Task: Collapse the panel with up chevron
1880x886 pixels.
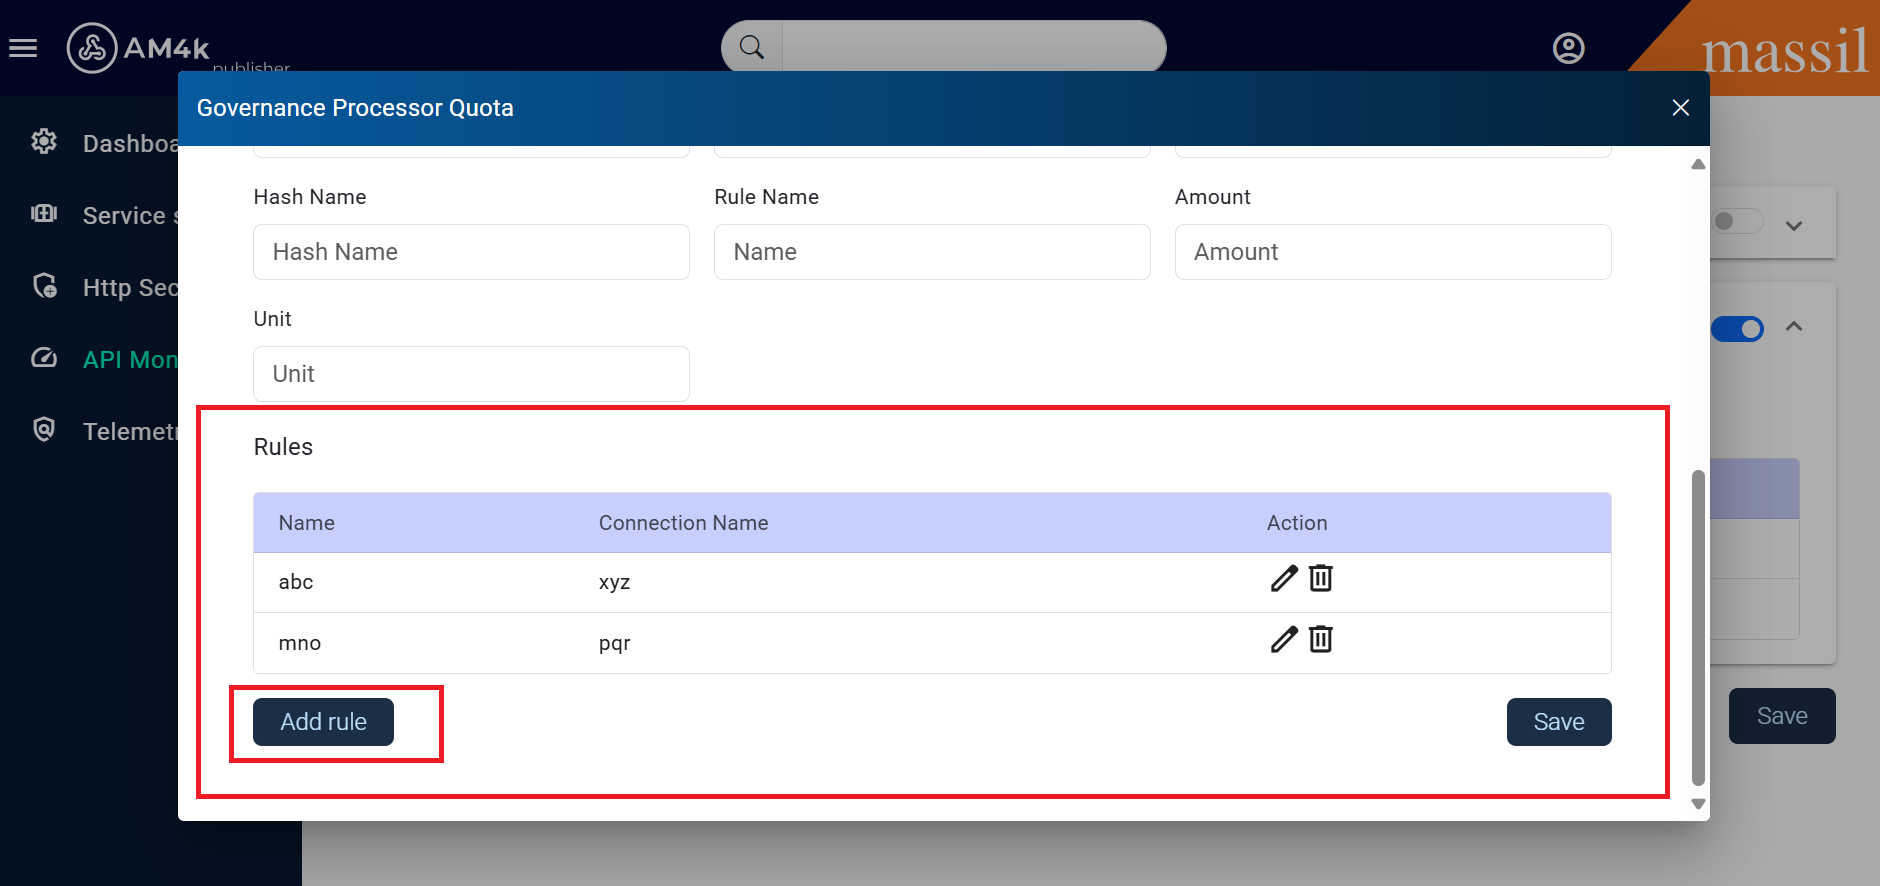Action: point(1794,327)
